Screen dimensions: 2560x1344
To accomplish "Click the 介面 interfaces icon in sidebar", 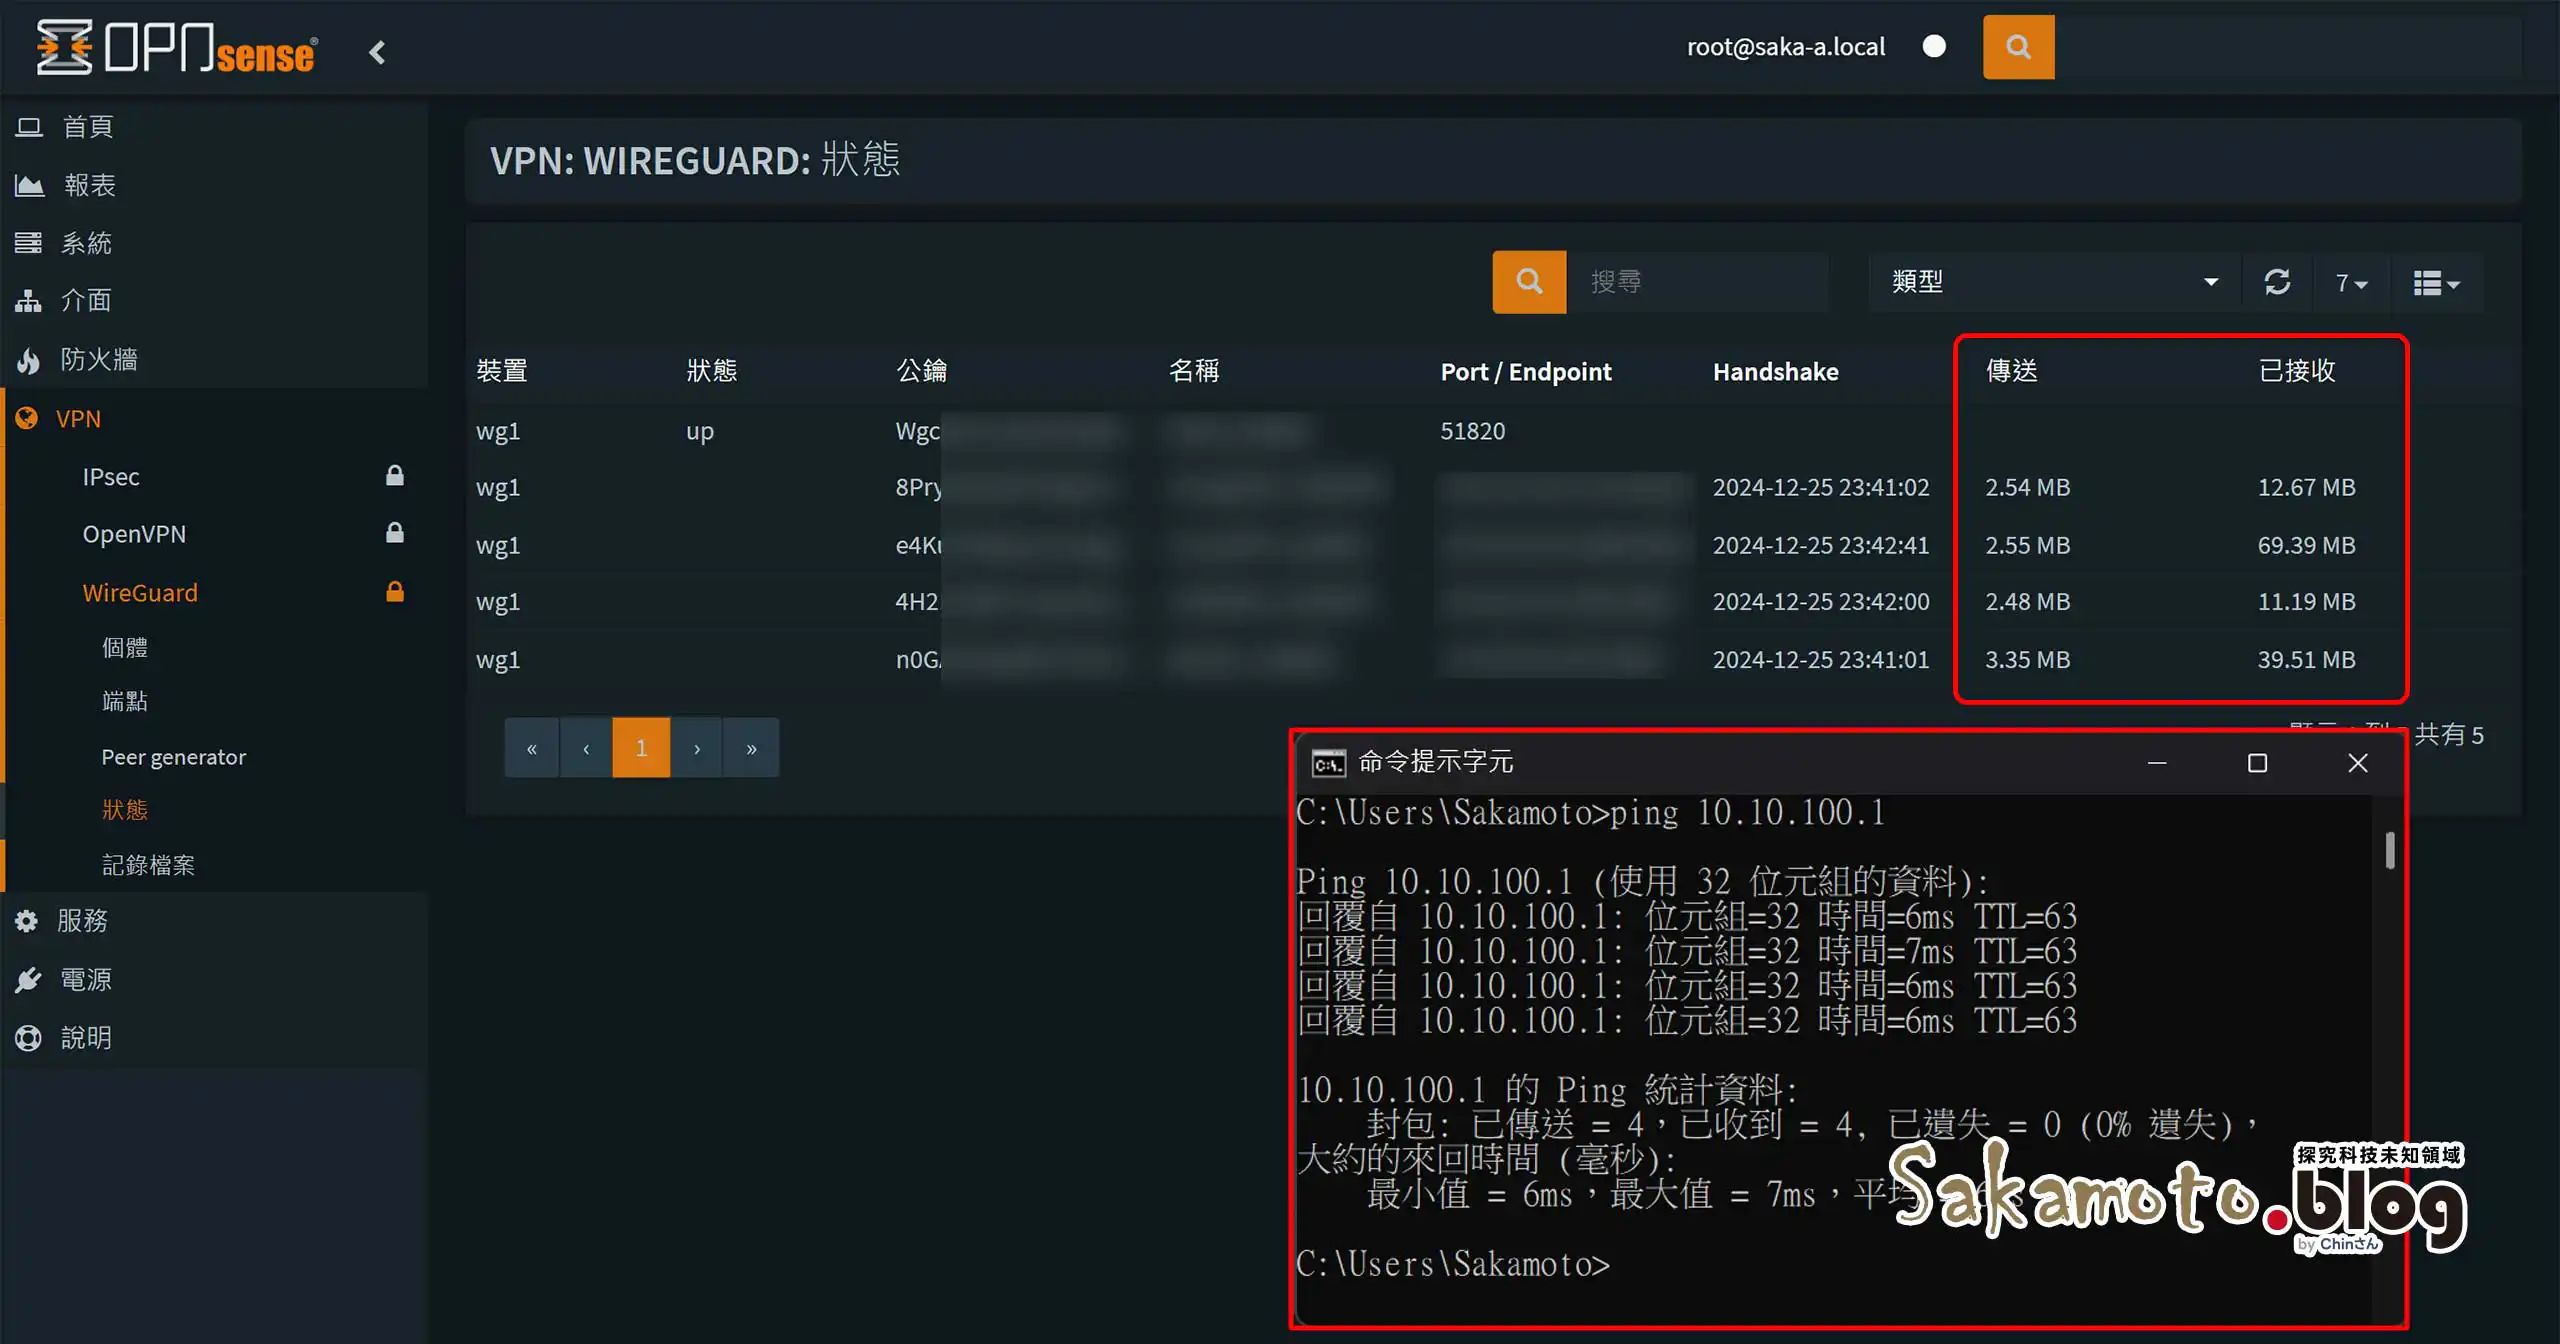I will [29, 300].
